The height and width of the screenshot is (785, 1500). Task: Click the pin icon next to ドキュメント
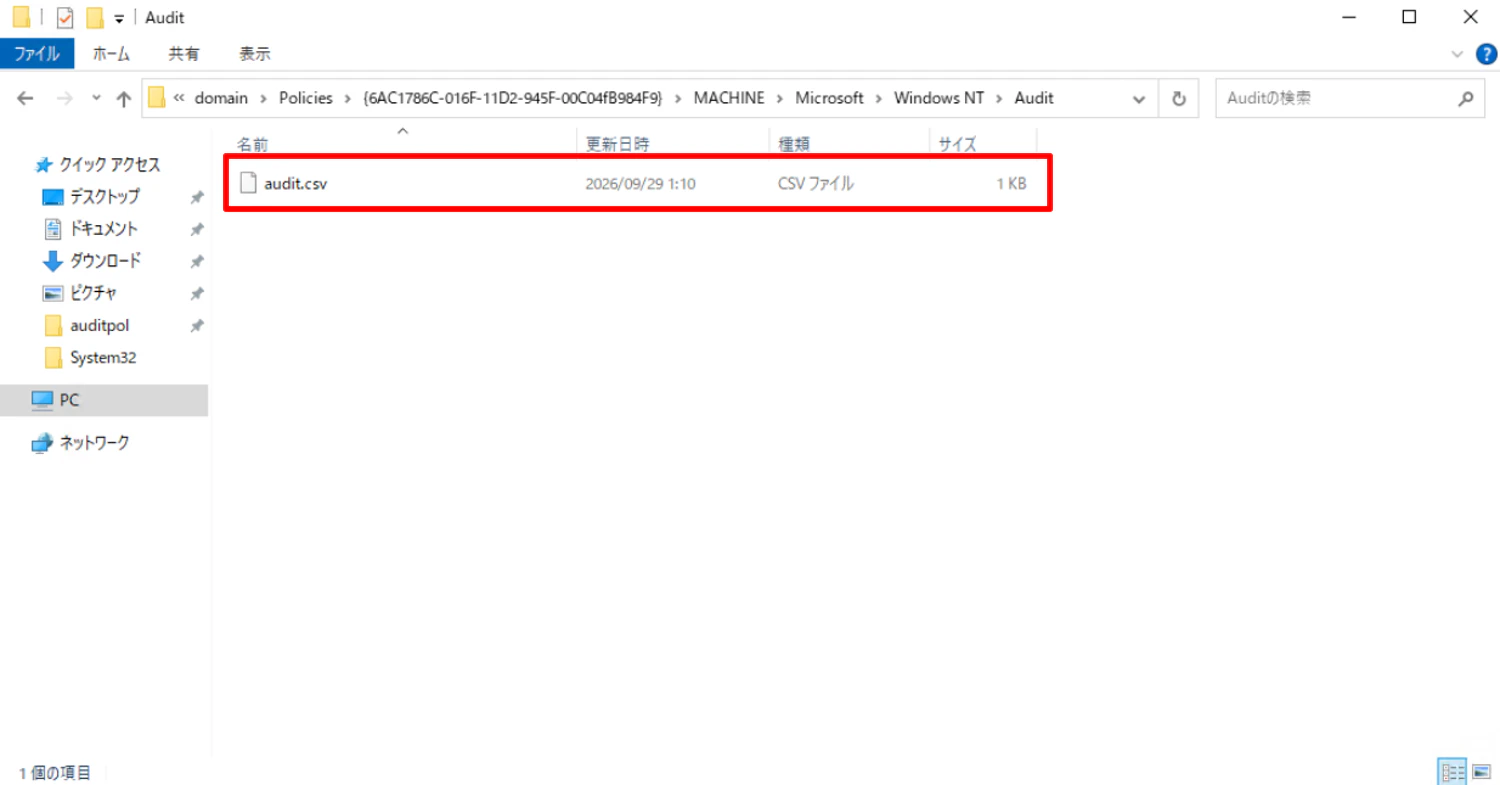click(197, 229)
